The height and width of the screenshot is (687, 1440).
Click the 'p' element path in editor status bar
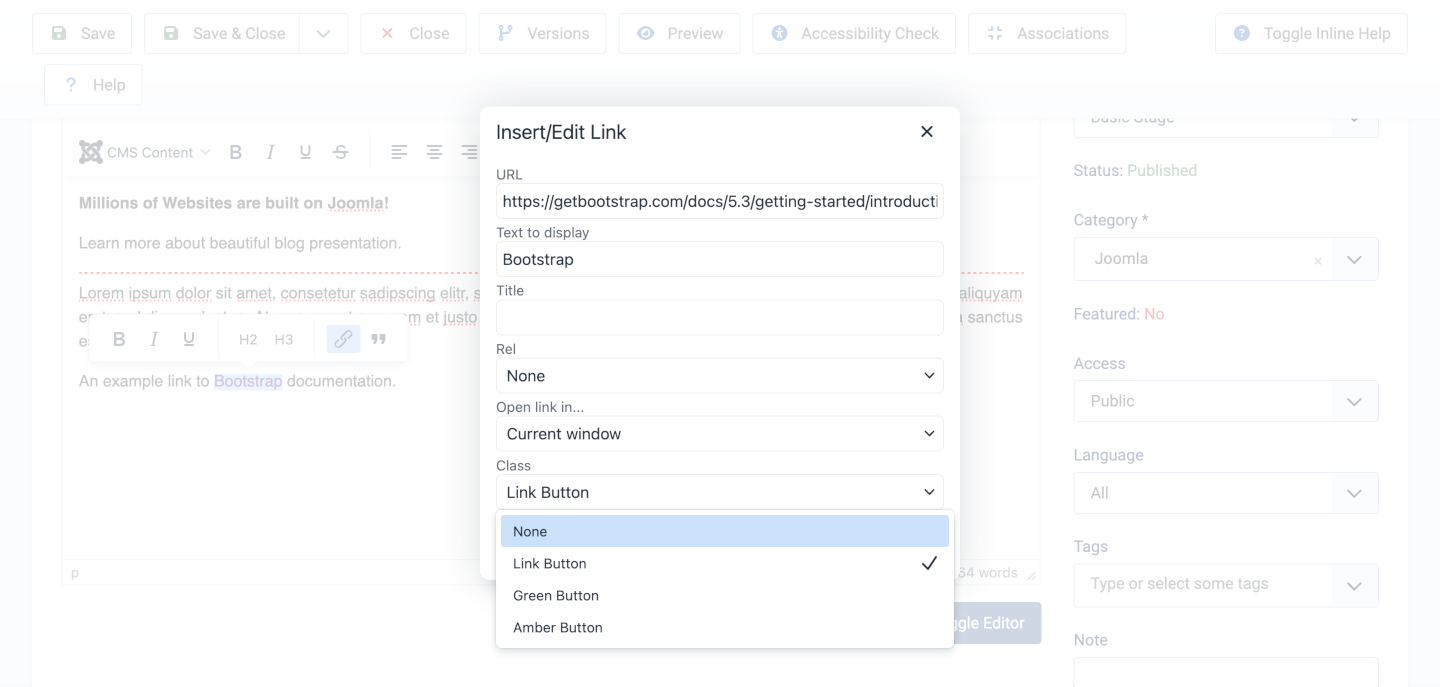pyautogui.click(x=75, y=573)
